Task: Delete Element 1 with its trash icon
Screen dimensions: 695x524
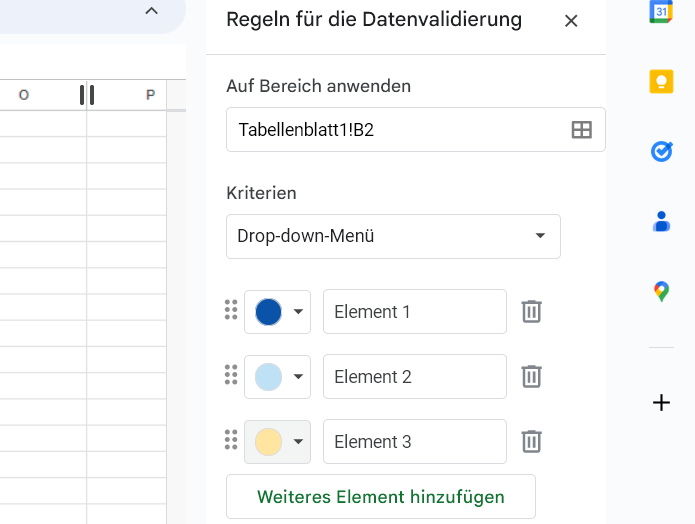Action: point(531,311)
